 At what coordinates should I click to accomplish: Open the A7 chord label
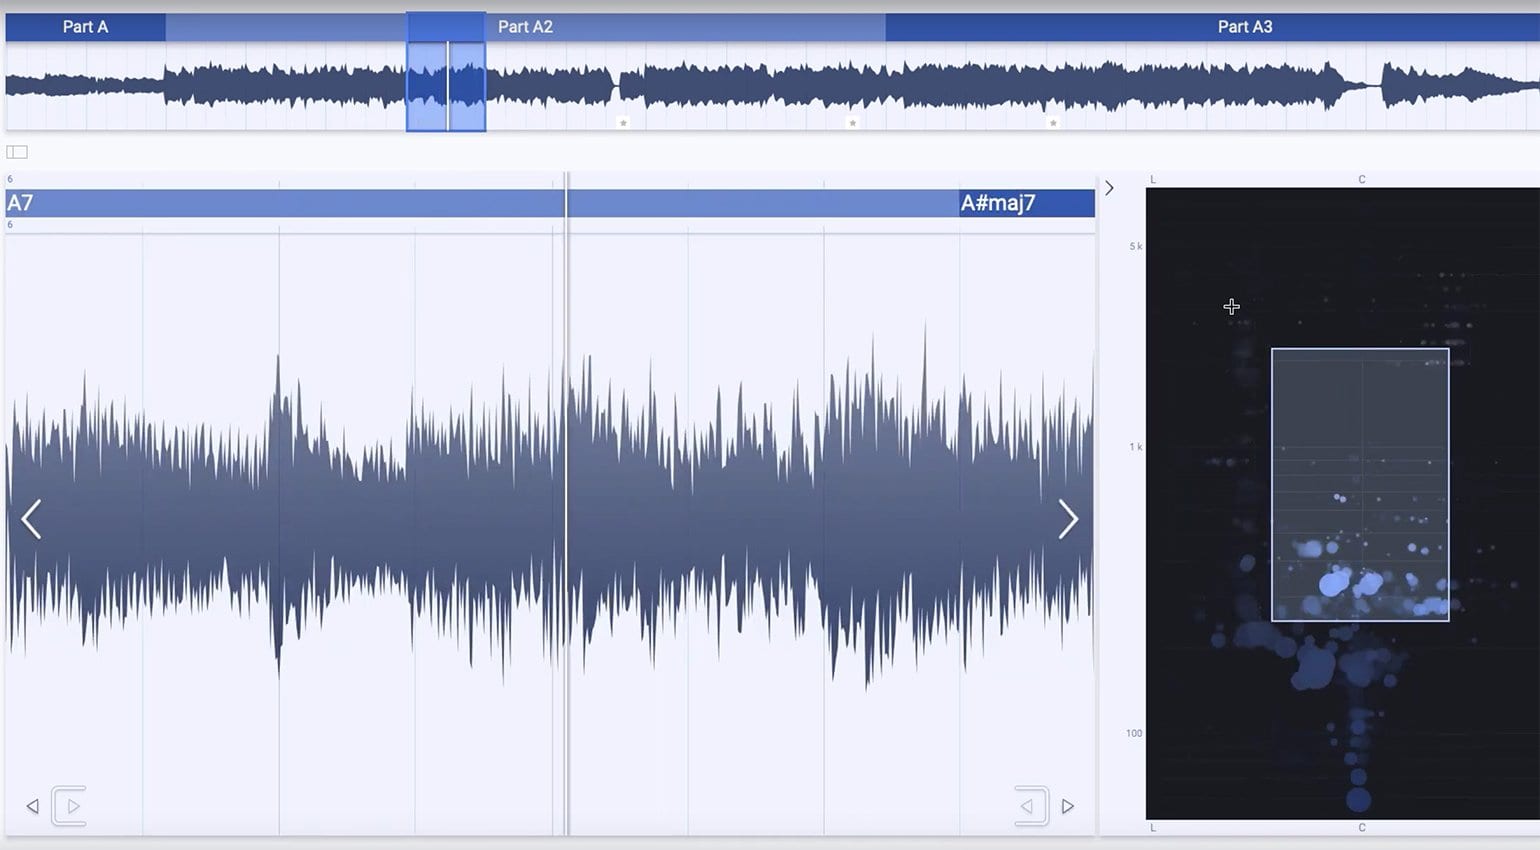click(x=21, y=202)
